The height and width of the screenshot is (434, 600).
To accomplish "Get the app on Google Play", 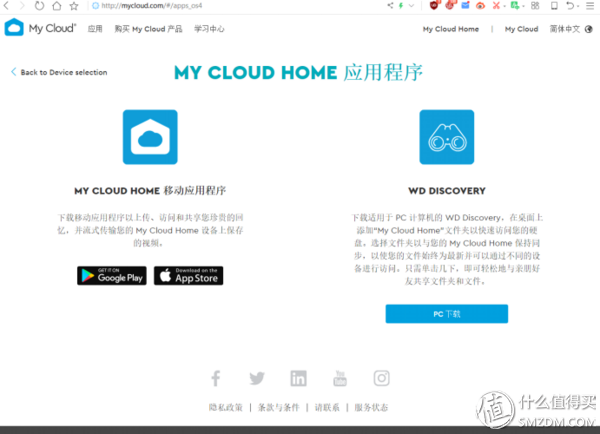I will 112,276.
